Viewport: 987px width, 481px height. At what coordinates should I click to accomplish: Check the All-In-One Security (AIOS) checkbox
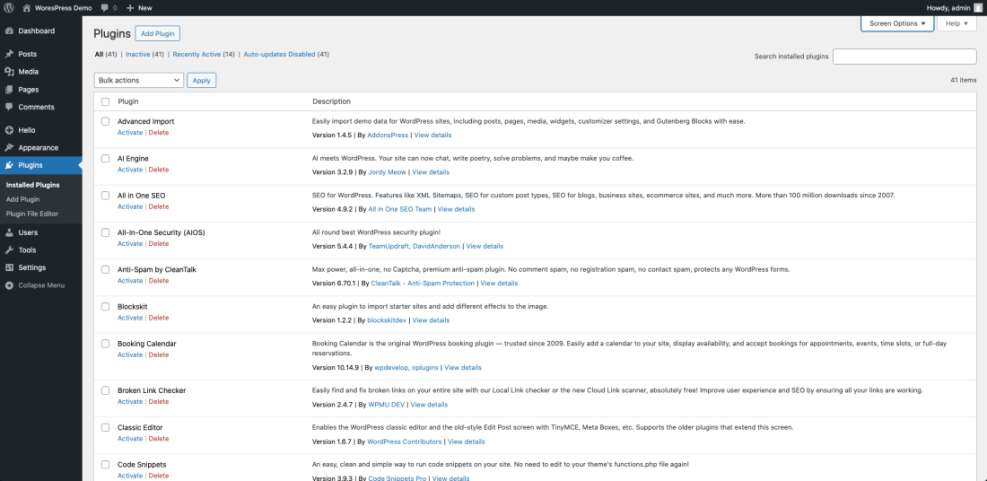[x=105, y=232]
